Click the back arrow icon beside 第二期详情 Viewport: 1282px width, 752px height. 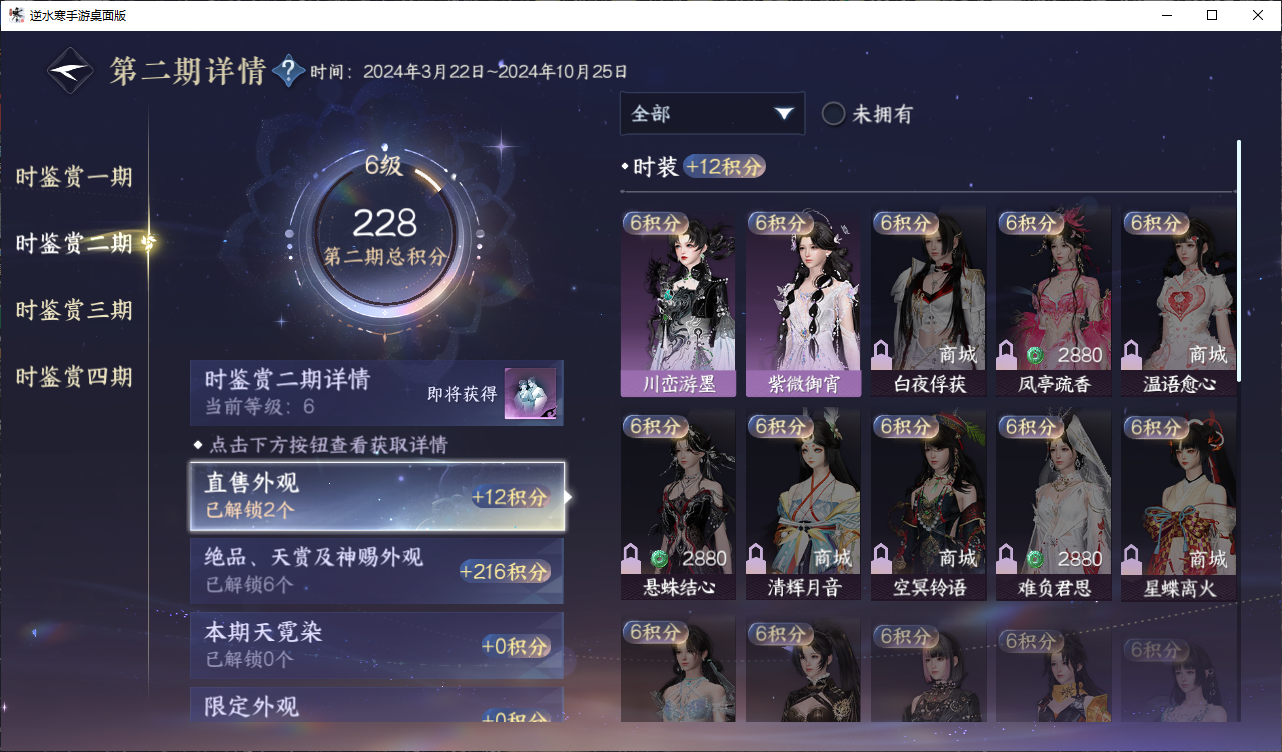(71, 71)
